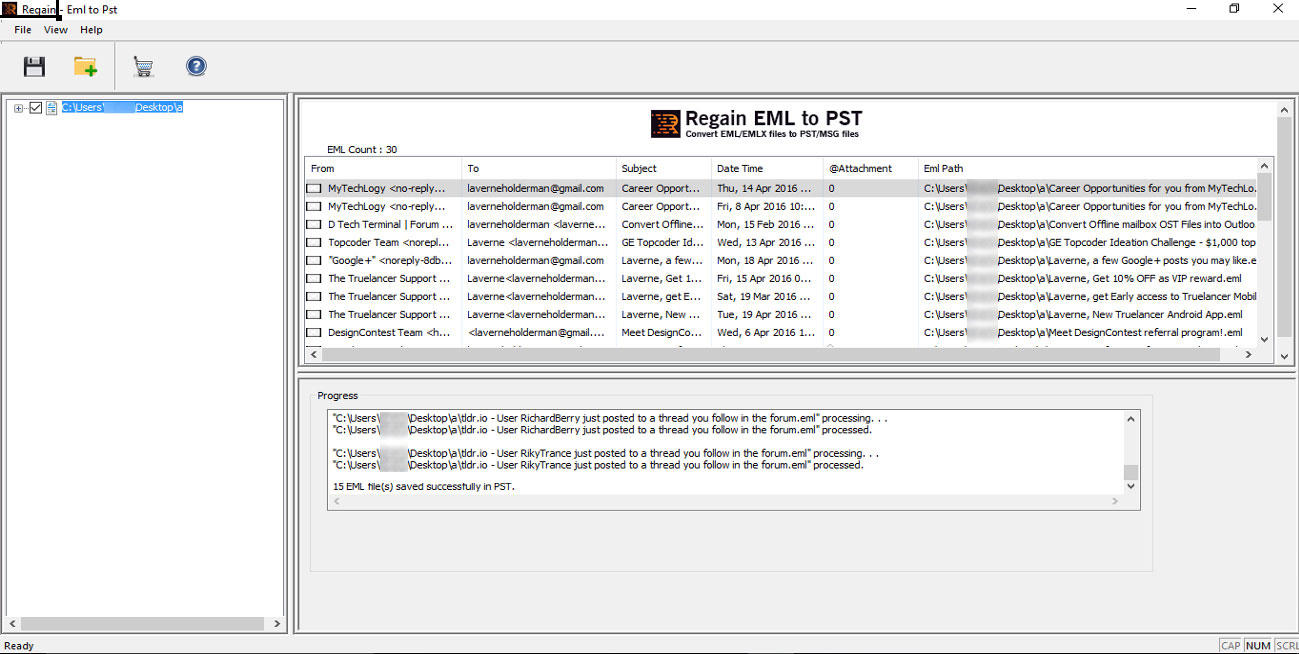This screenshot has width=1299, height=654.
Task: Click the RikyTrance "processed." log line
Action: [x=597, y=465]
